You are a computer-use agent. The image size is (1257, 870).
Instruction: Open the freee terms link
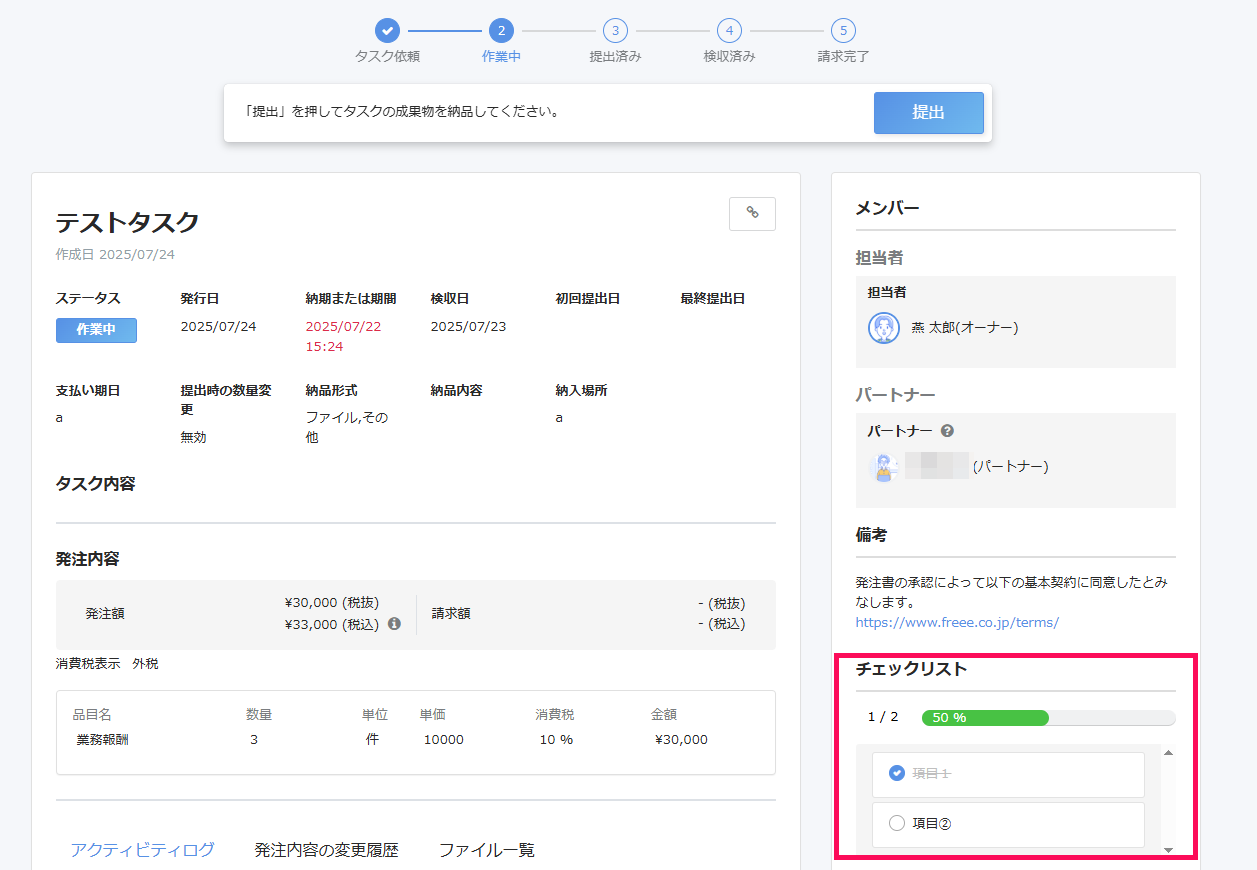pyautogui.click(x=957, y=622)
